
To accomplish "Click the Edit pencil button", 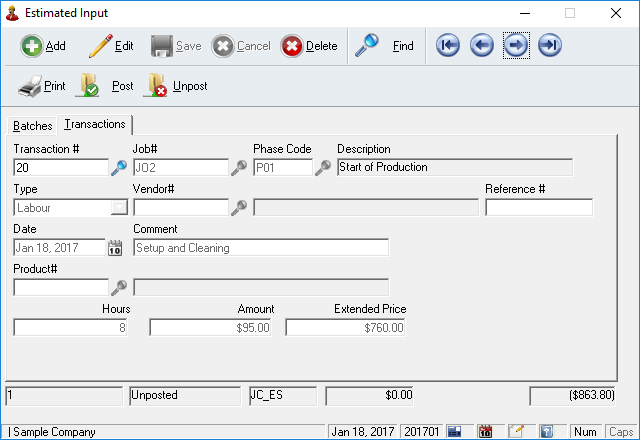I will click(110, 46).
